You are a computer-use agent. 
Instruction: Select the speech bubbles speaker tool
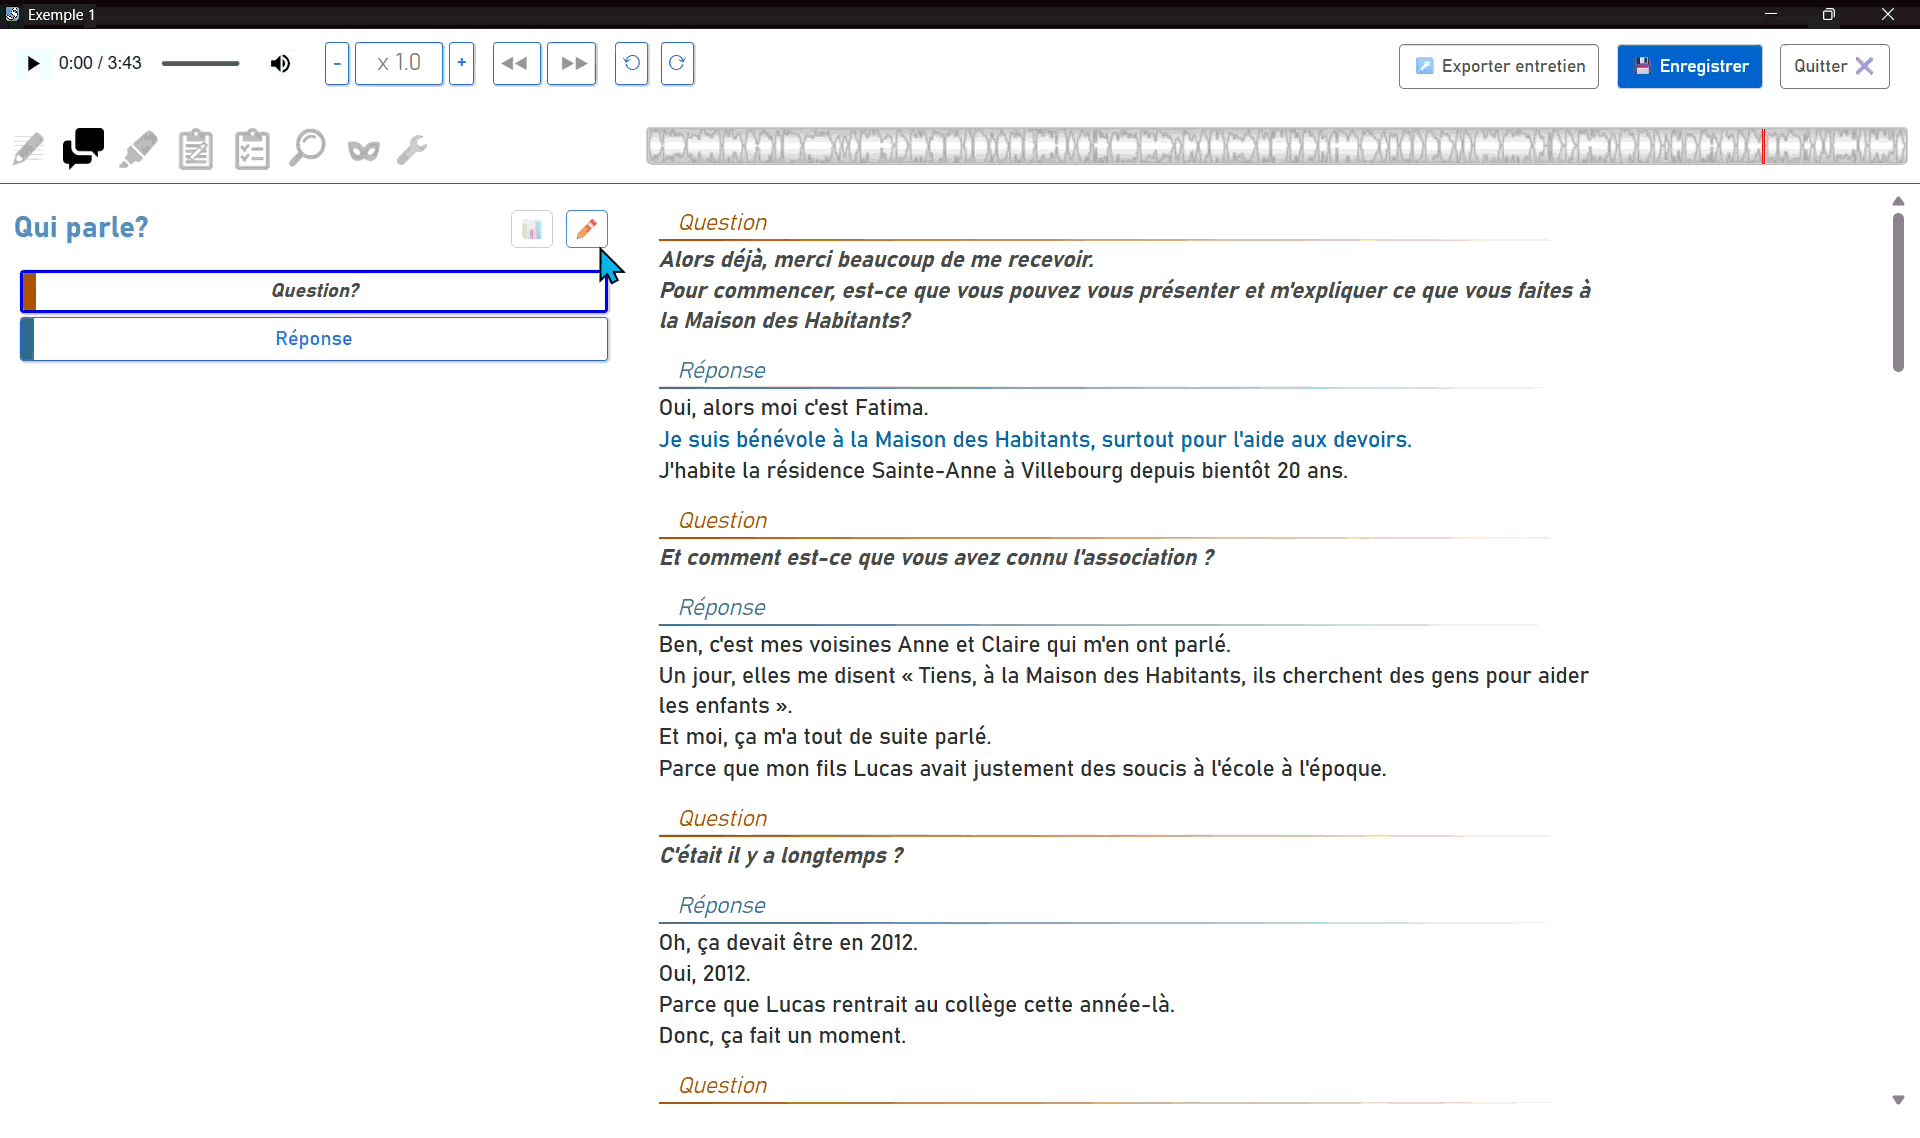(x=83, y=149)
